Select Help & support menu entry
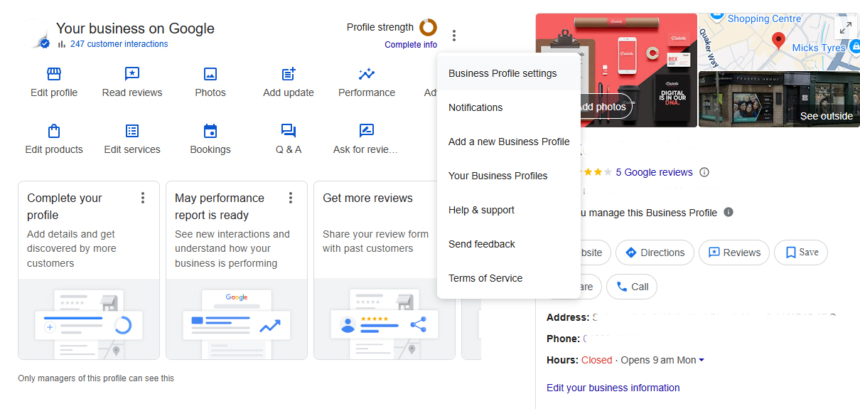 pos(481,210)
